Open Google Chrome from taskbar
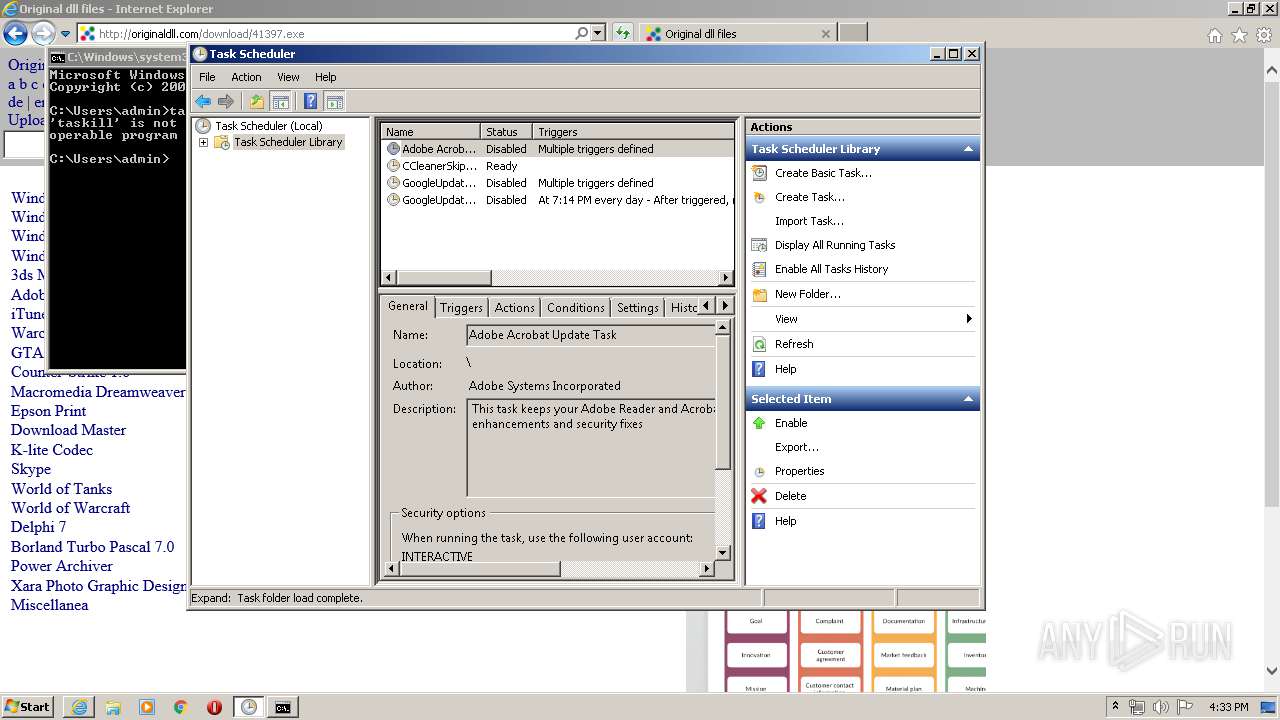 [x=181, y=707]
